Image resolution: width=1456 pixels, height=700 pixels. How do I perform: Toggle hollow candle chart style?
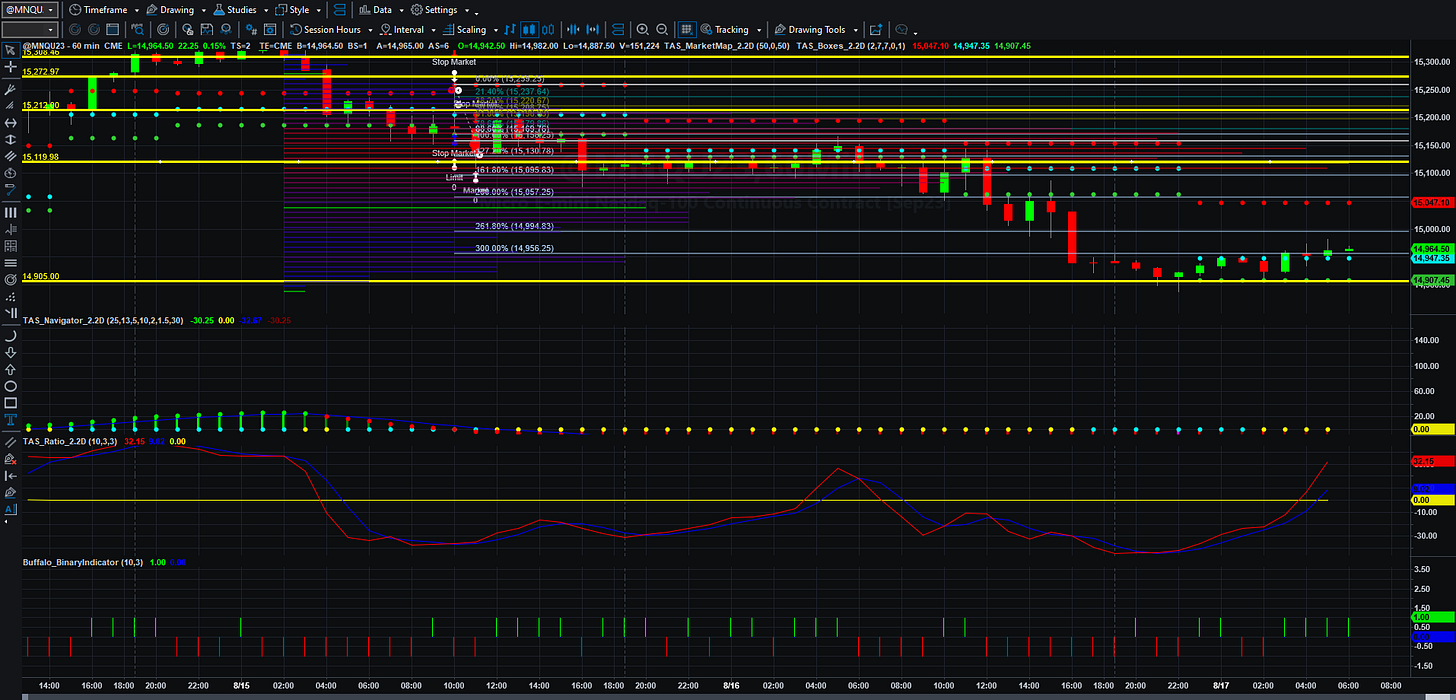548,30
